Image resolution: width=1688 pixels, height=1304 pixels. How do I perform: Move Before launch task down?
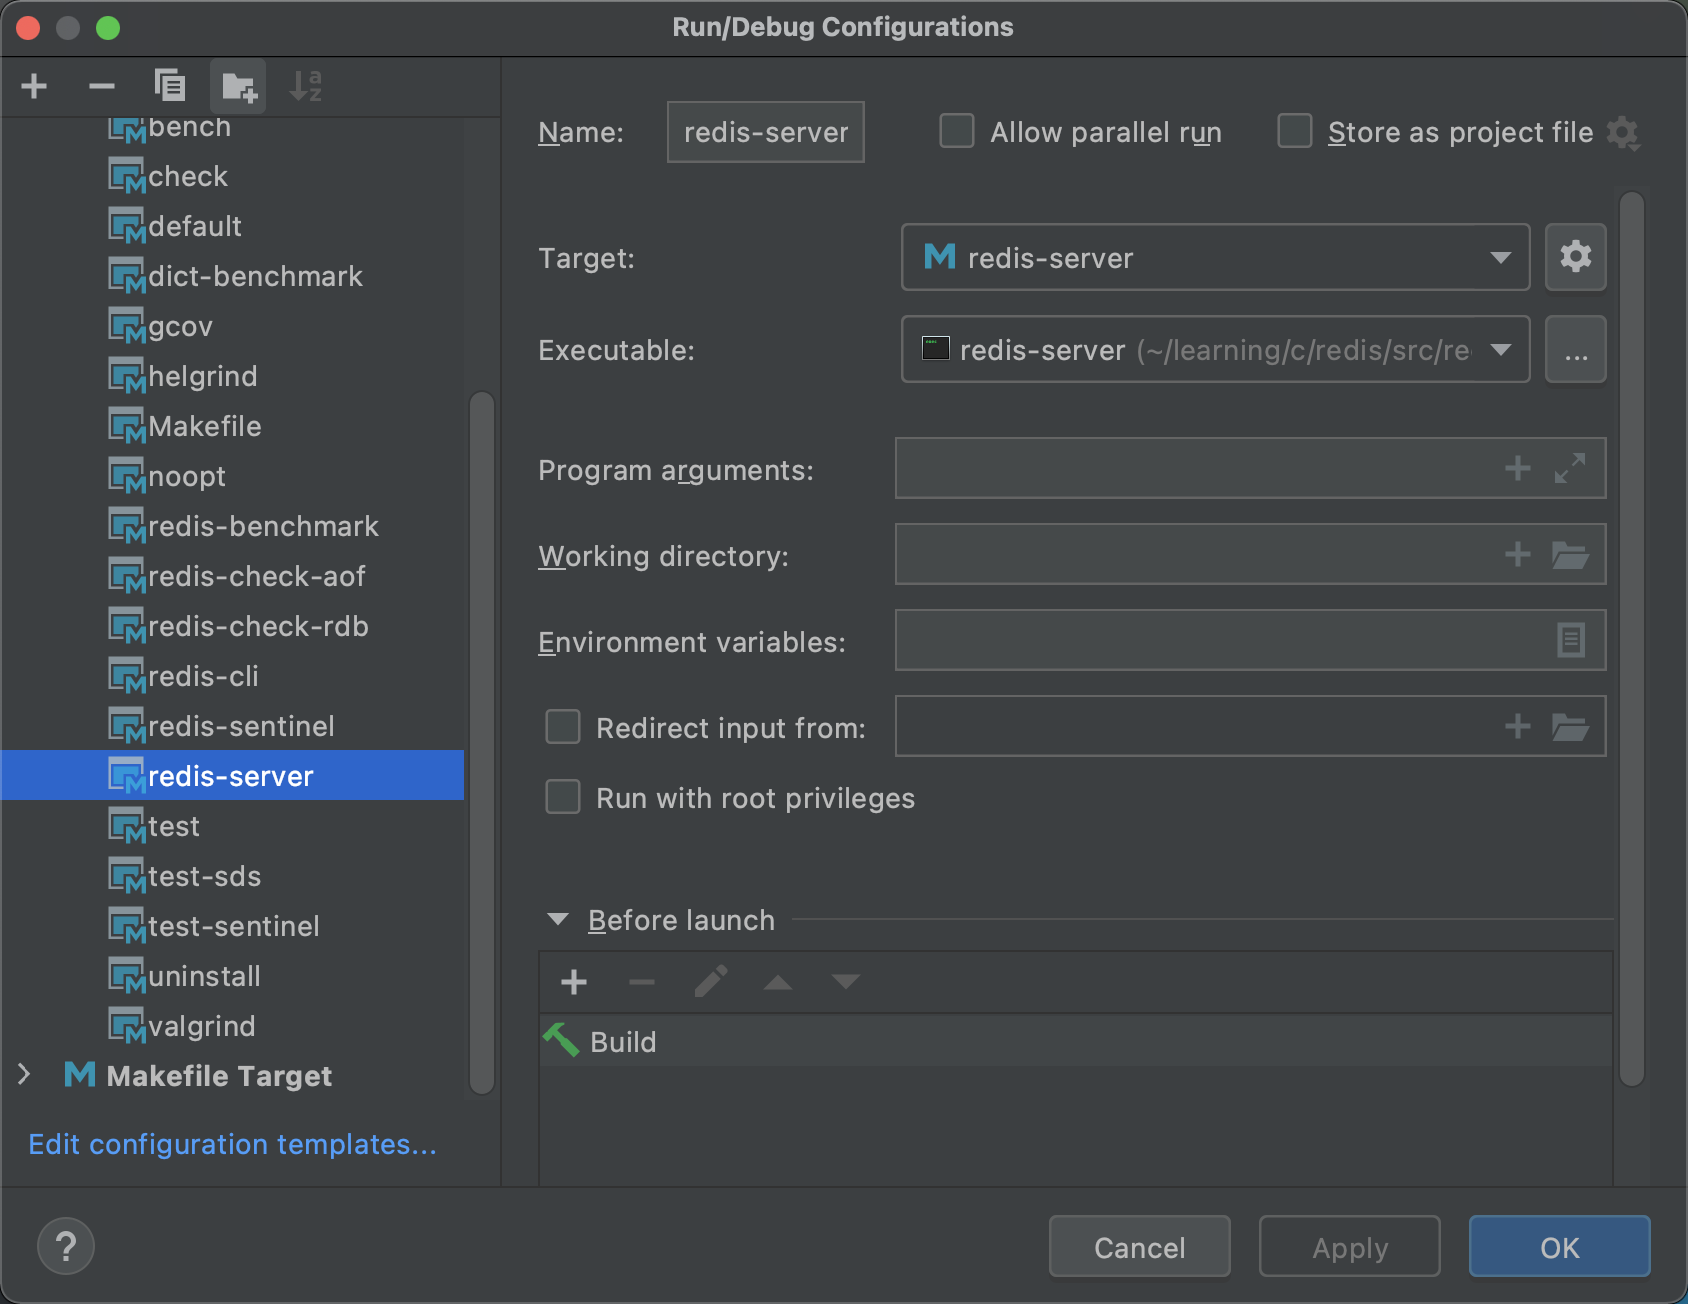pos(846,982)
